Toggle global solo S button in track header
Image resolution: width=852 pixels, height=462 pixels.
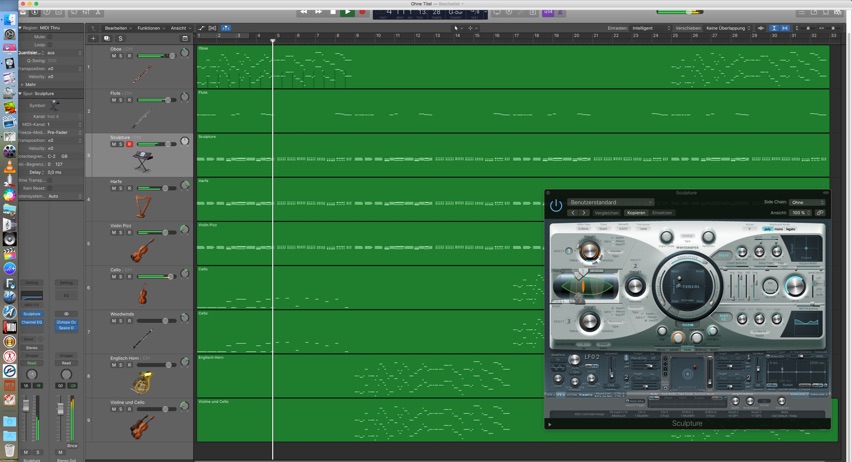(x=120, y=39)
